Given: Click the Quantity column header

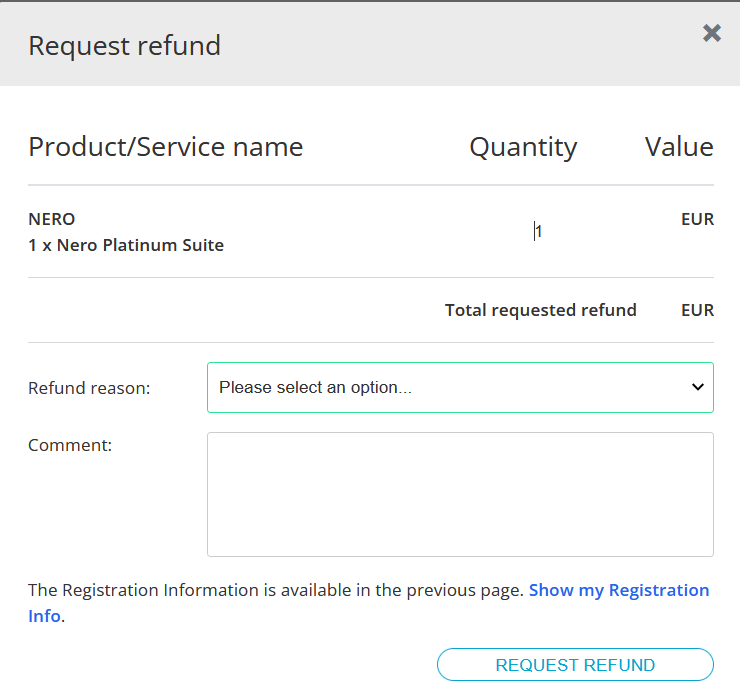Looking at the screenshot, I should (x=523, y=147).
